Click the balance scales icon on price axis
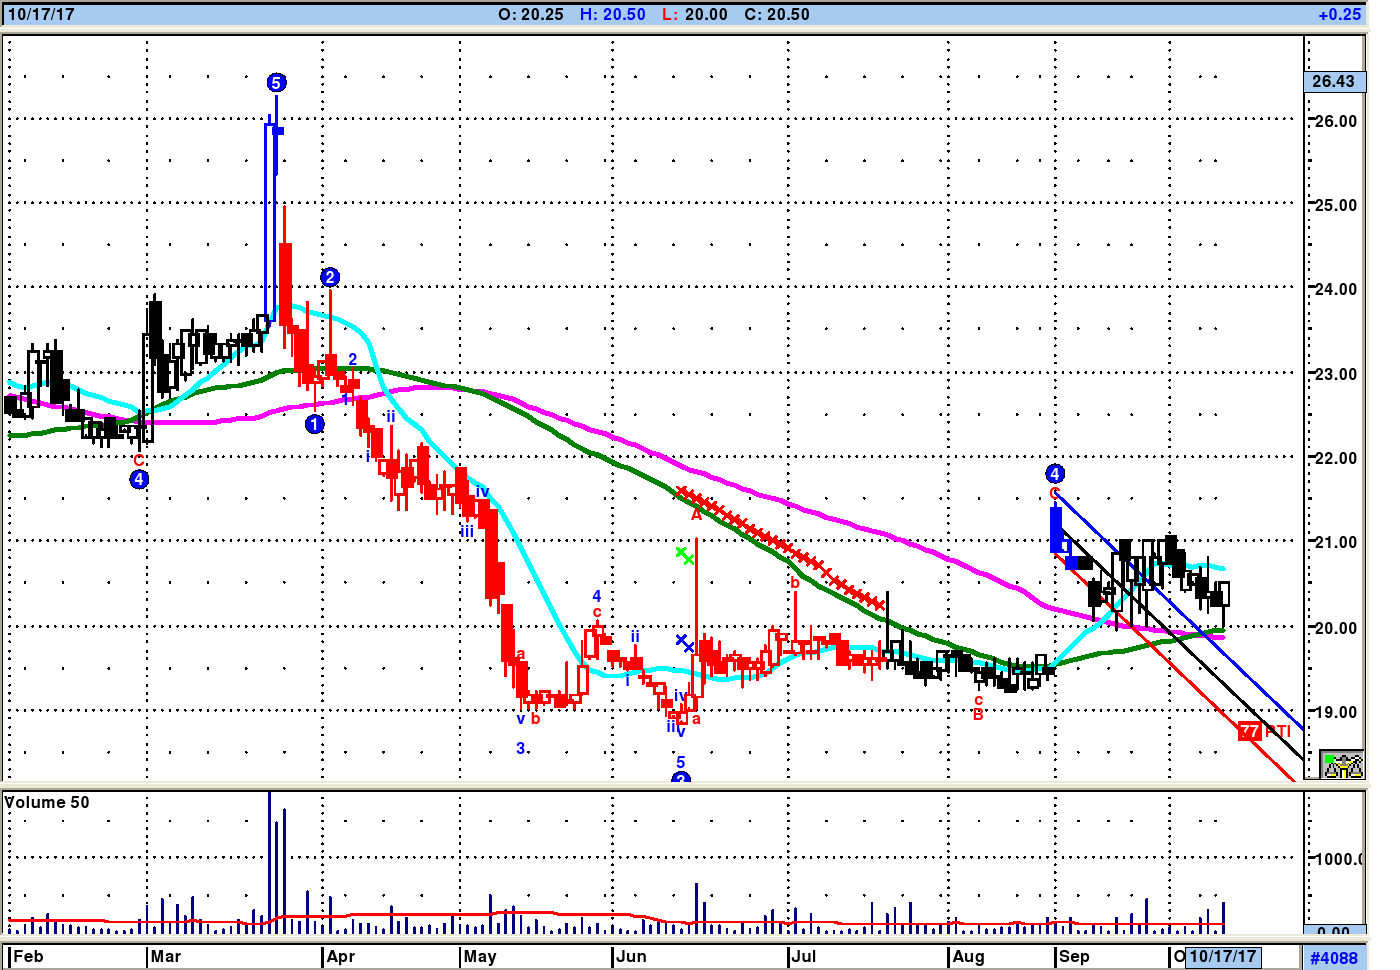 click(1342, 765)
